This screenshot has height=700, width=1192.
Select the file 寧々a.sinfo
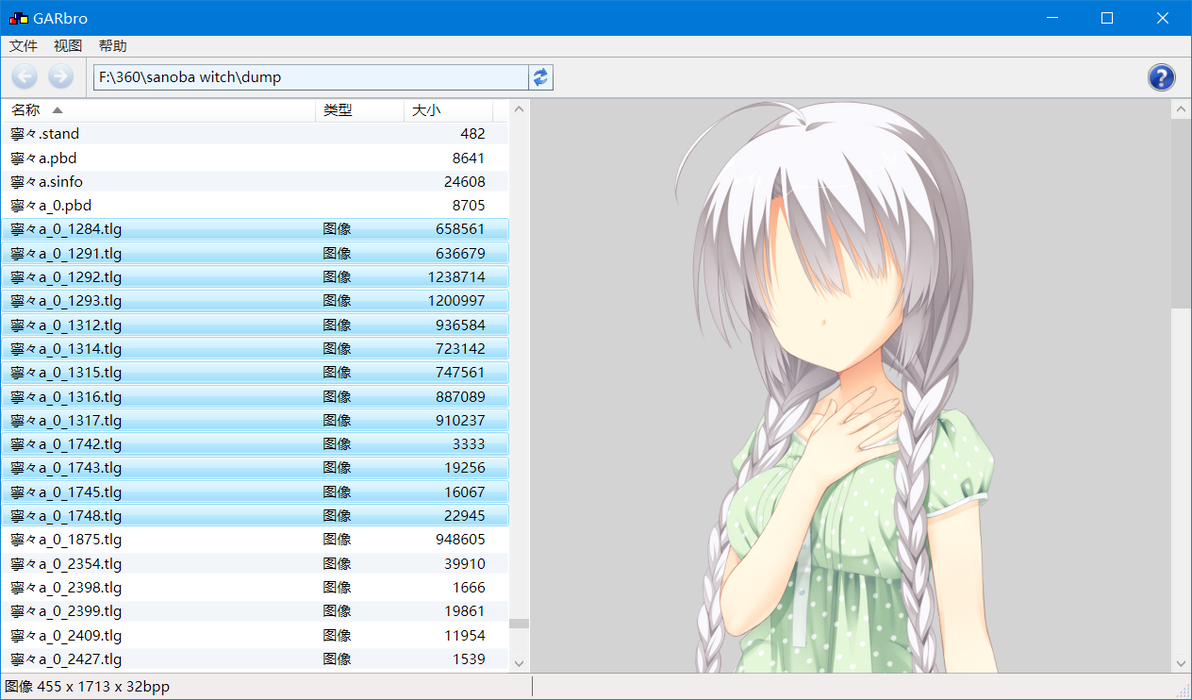coord(255,182)
